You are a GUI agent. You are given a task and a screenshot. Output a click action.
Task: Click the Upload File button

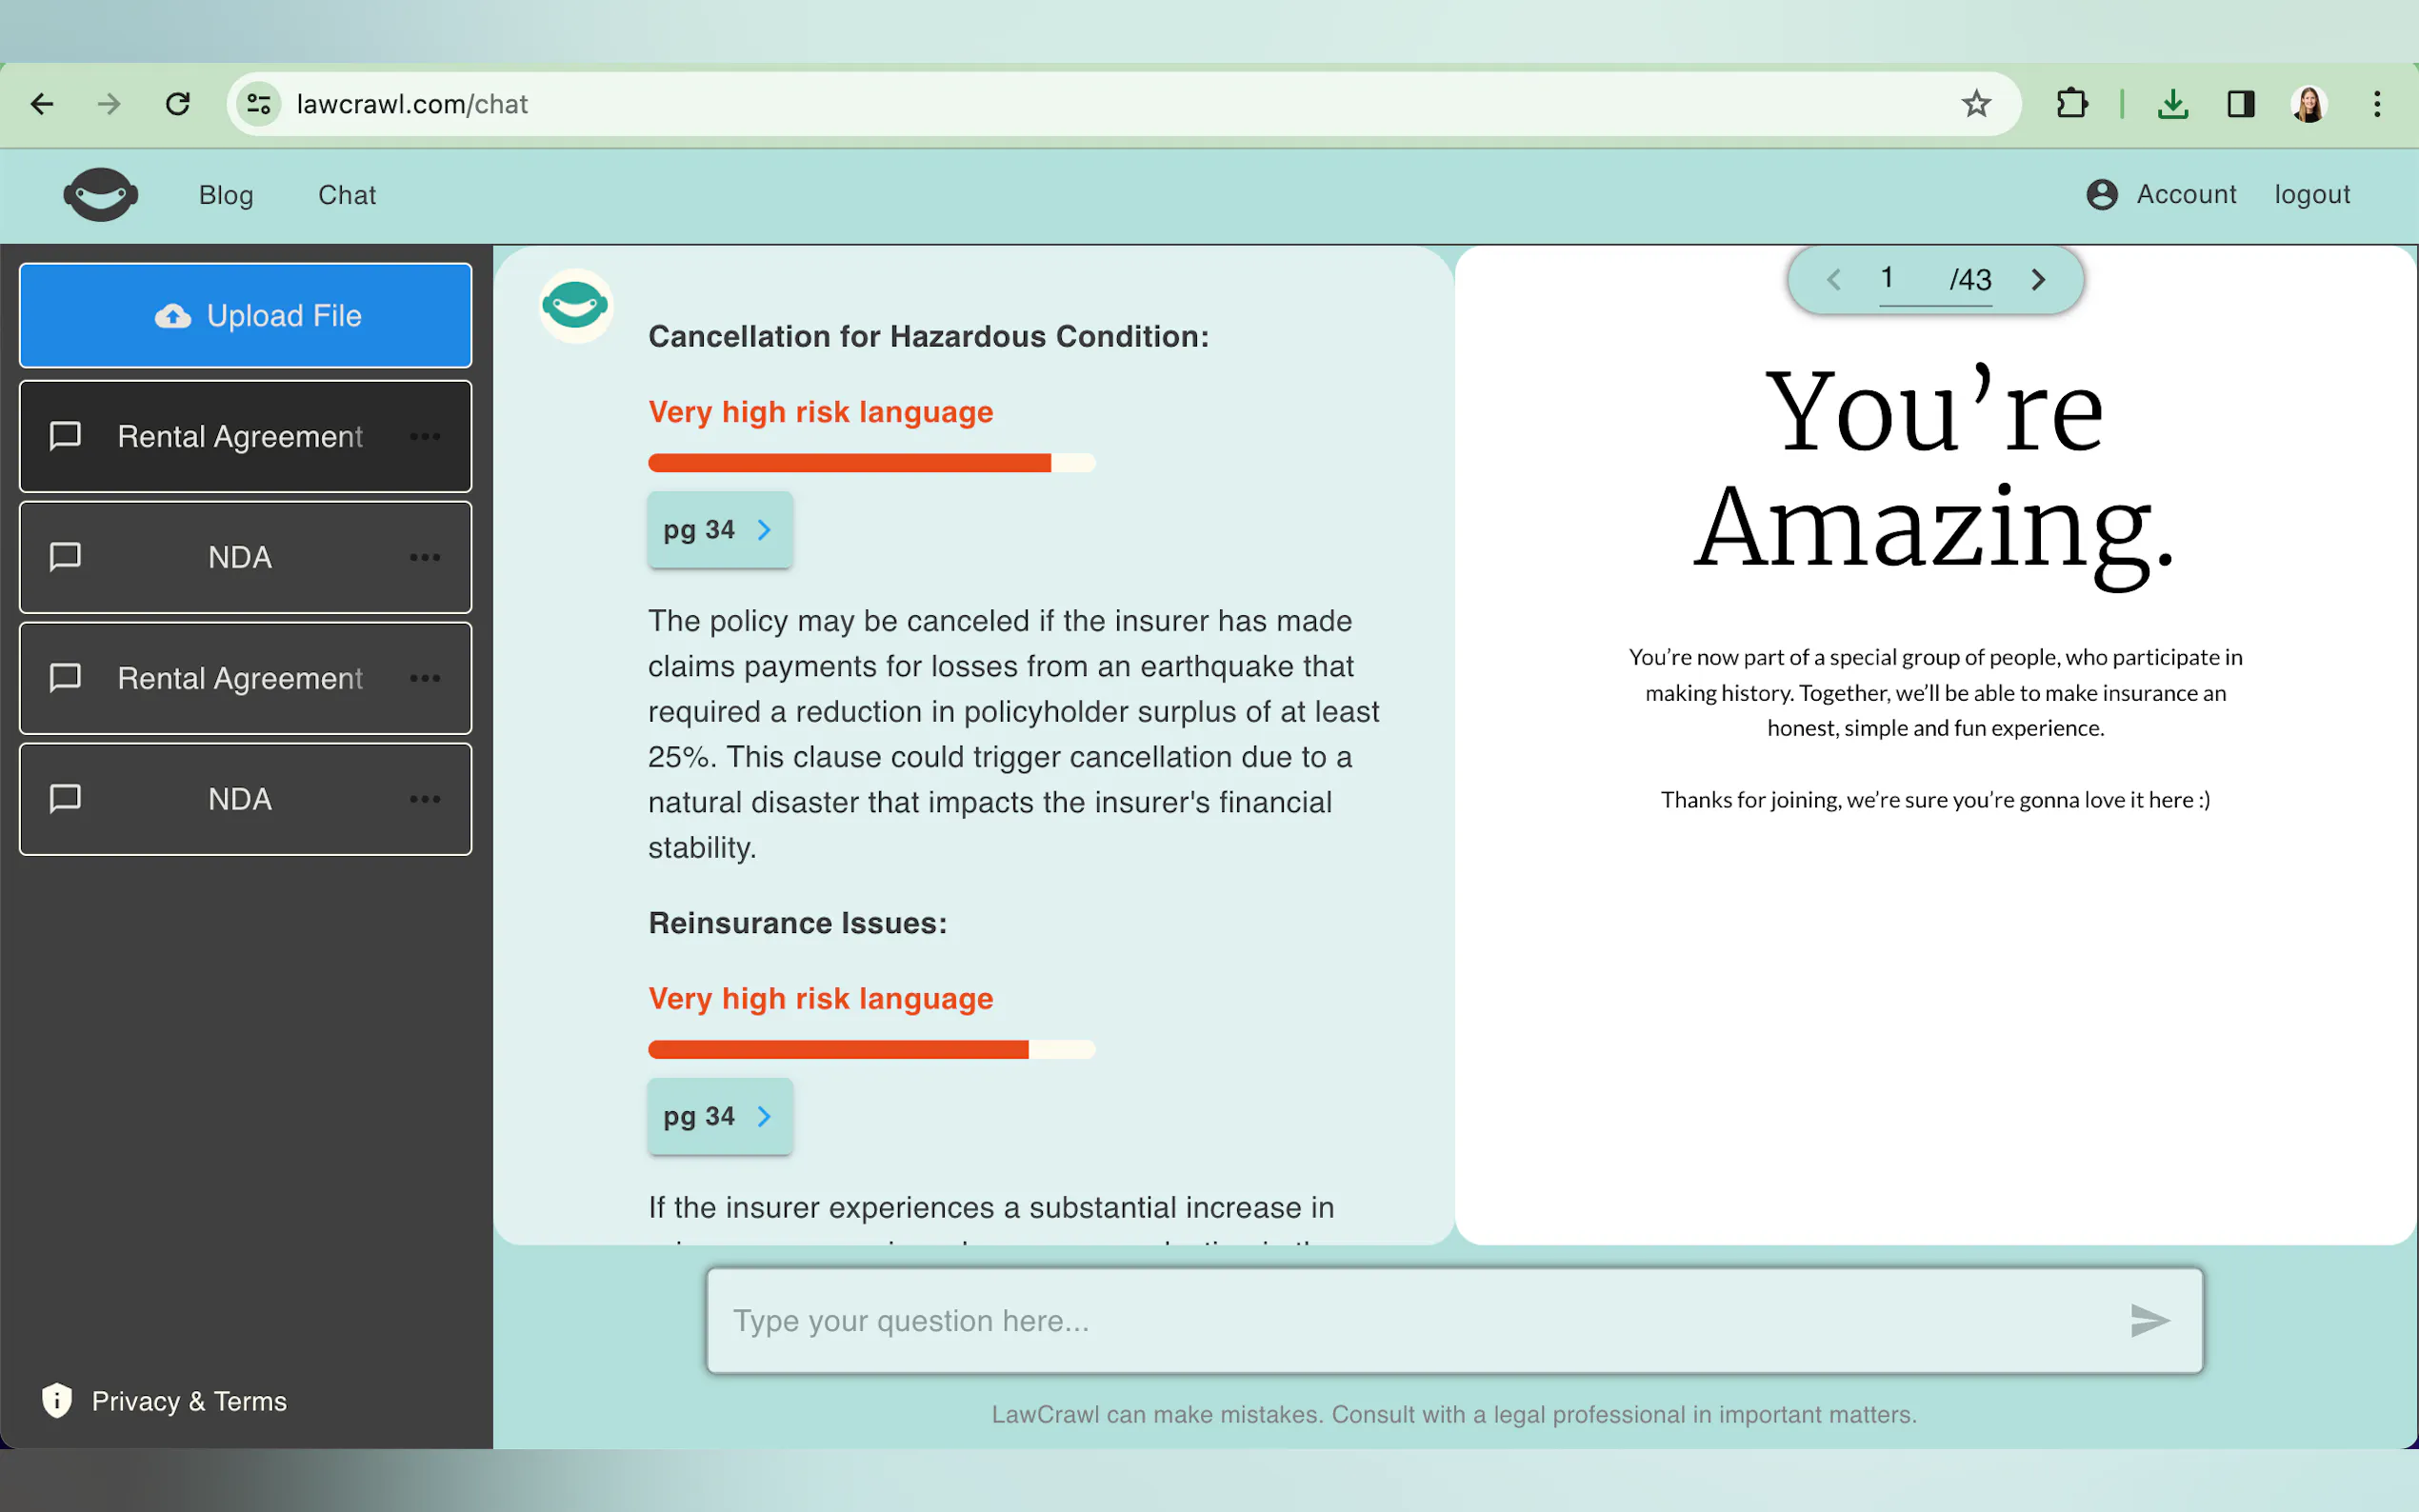[x=245, y=315]
